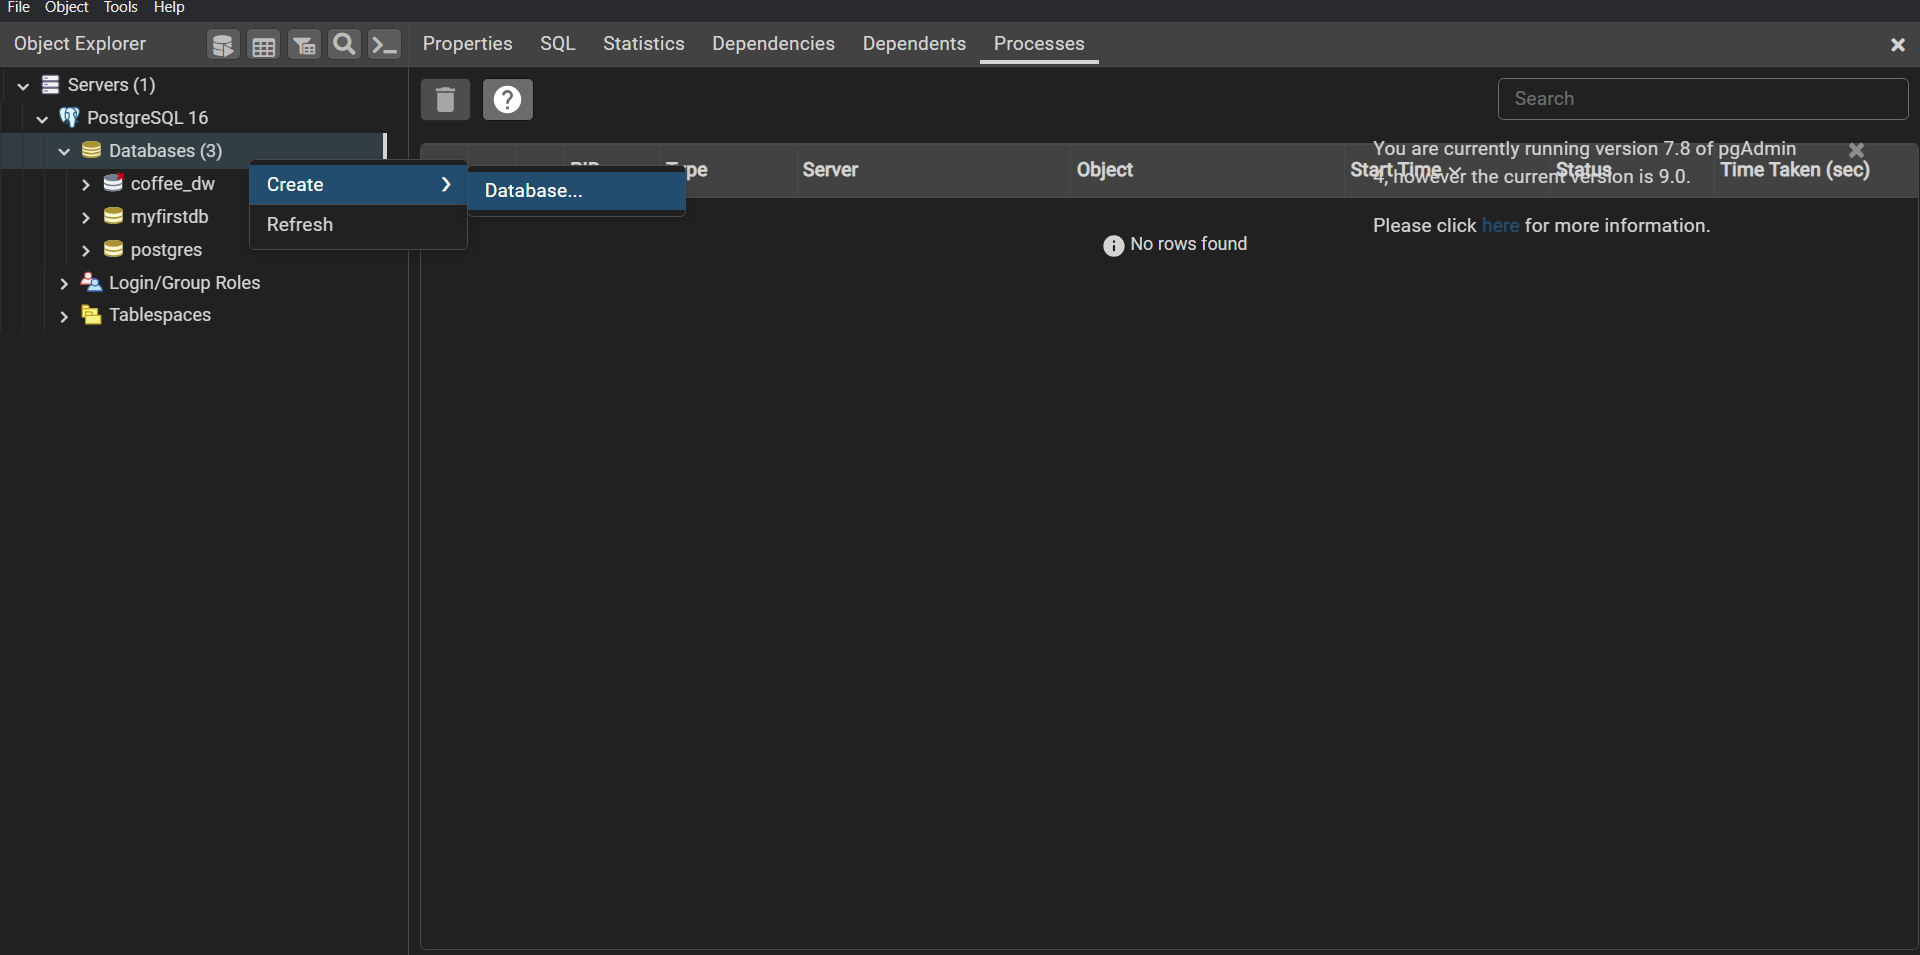Switch to the Properties tab
This screenshot has width=1920, height=955.
tap(467, 44)
